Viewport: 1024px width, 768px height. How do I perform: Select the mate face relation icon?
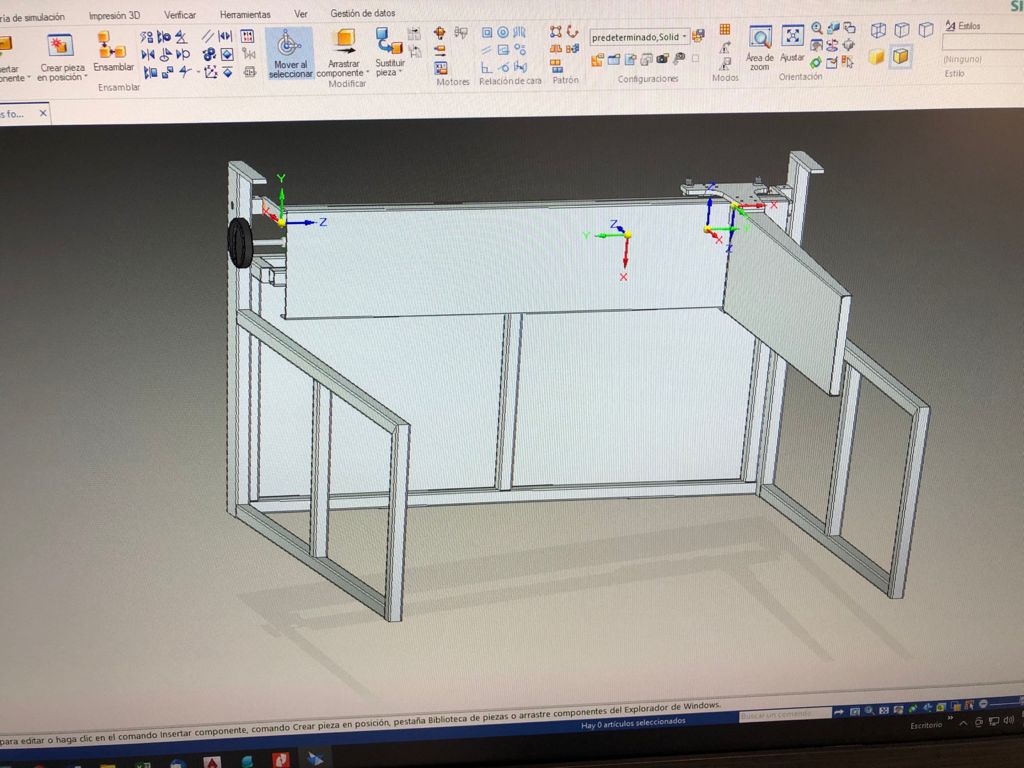[487, 33]
